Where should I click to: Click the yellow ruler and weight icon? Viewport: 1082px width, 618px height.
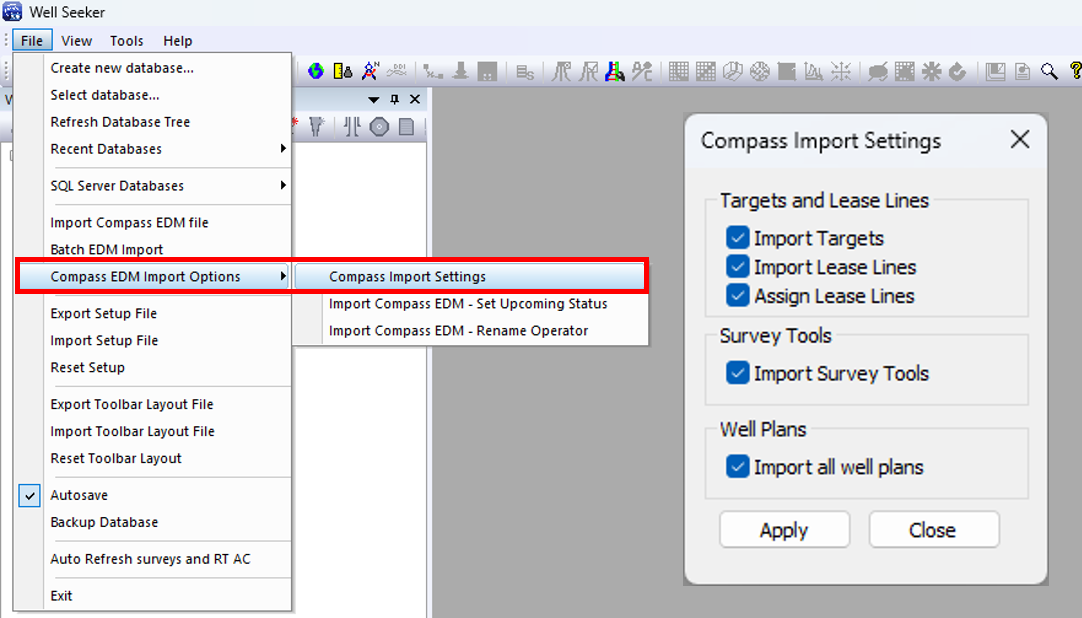(x=343, y=71)
